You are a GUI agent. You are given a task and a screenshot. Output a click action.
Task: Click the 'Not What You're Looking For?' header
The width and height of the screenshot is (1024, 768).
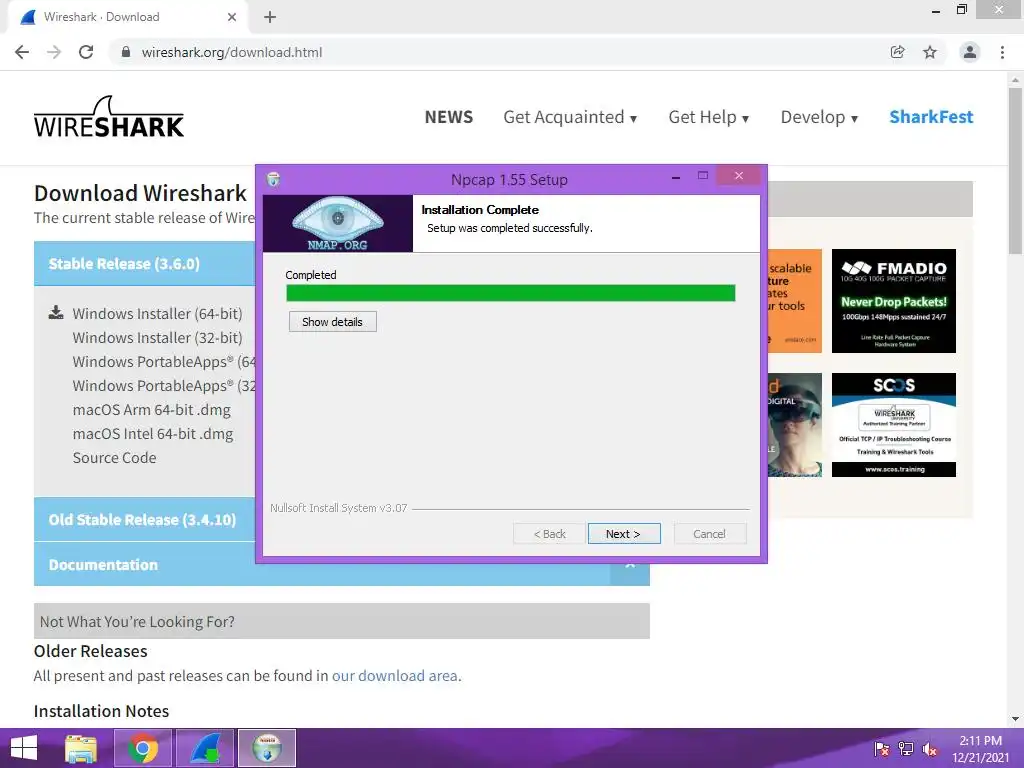click(342, 621)
